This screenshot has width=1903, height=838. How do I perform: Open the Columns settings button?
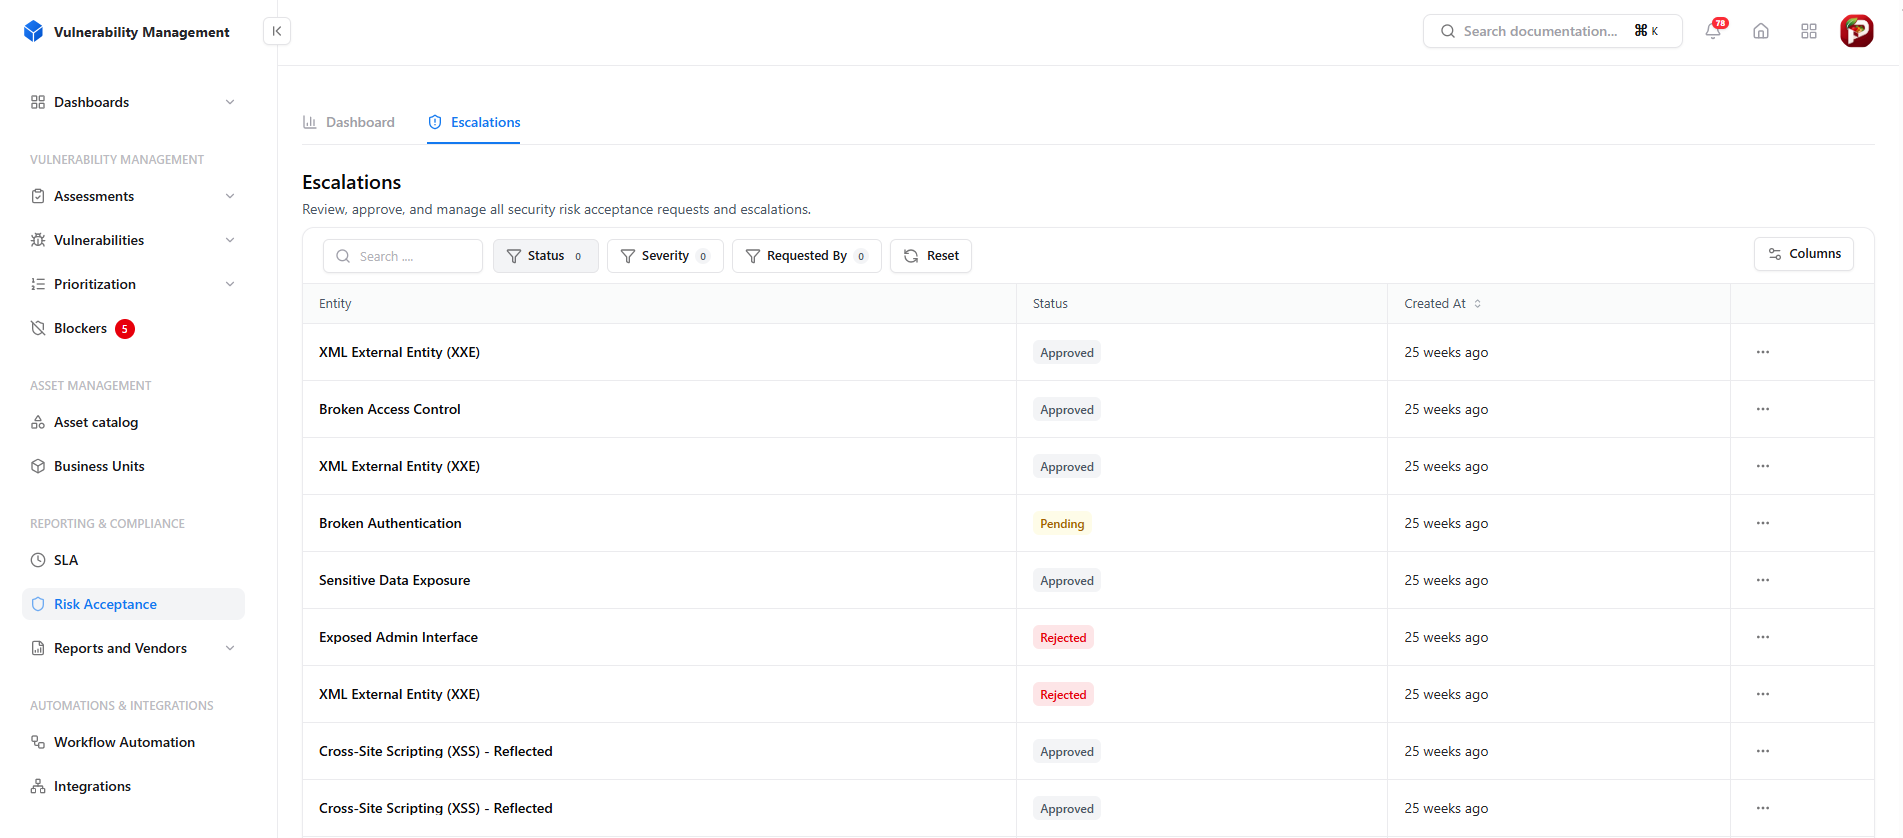click(x=1804, y=254)
